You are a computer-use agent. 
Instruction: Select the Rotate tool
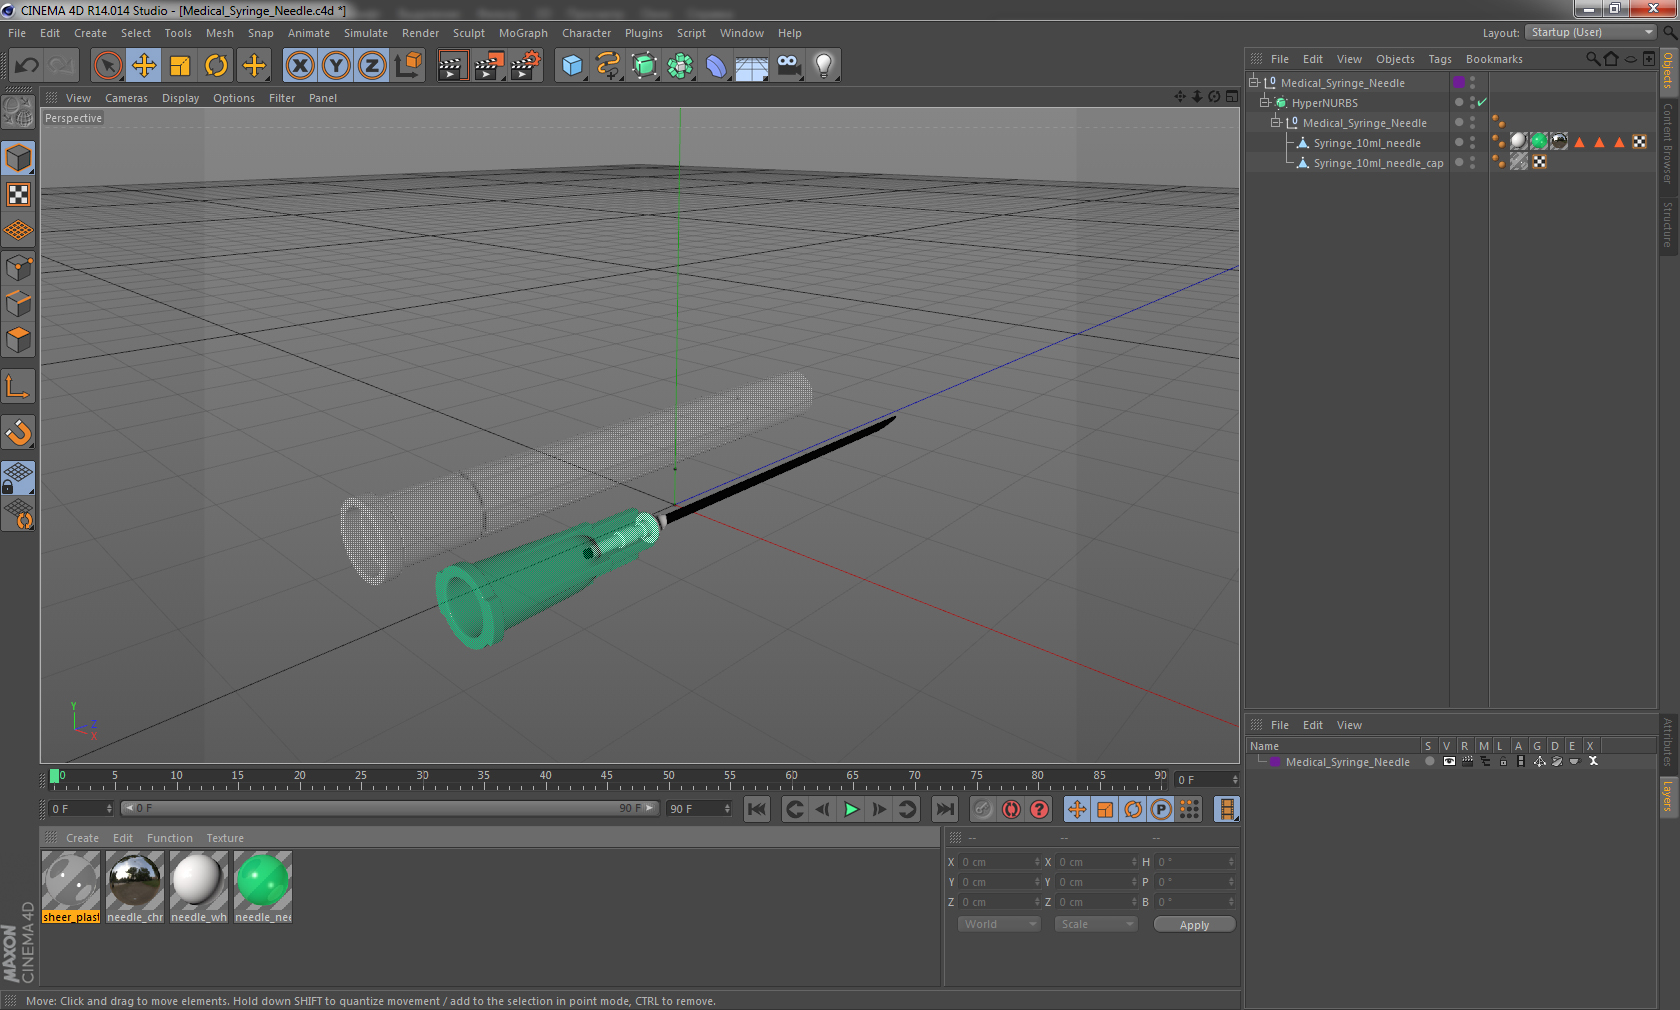click(x=217, y=65)
